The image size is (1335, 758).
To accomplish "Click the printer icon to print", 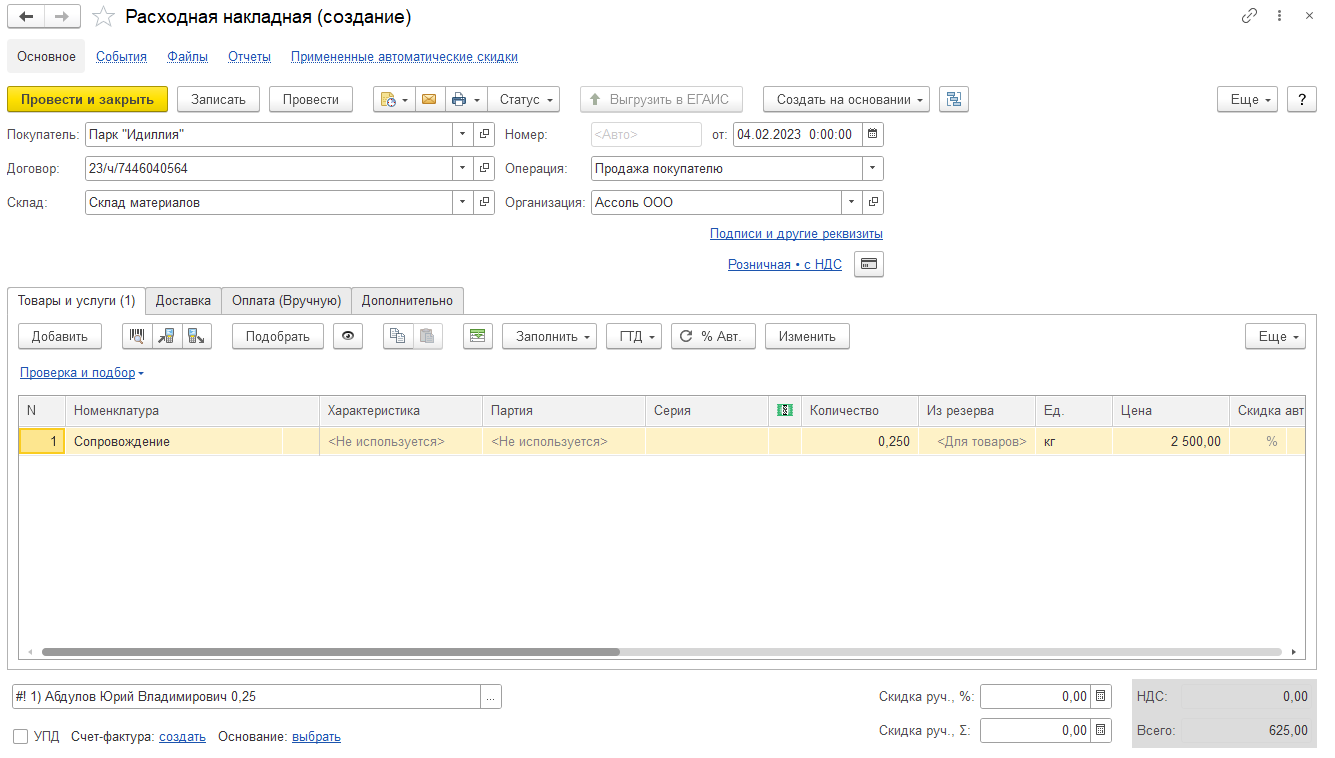I will (458, 99).
